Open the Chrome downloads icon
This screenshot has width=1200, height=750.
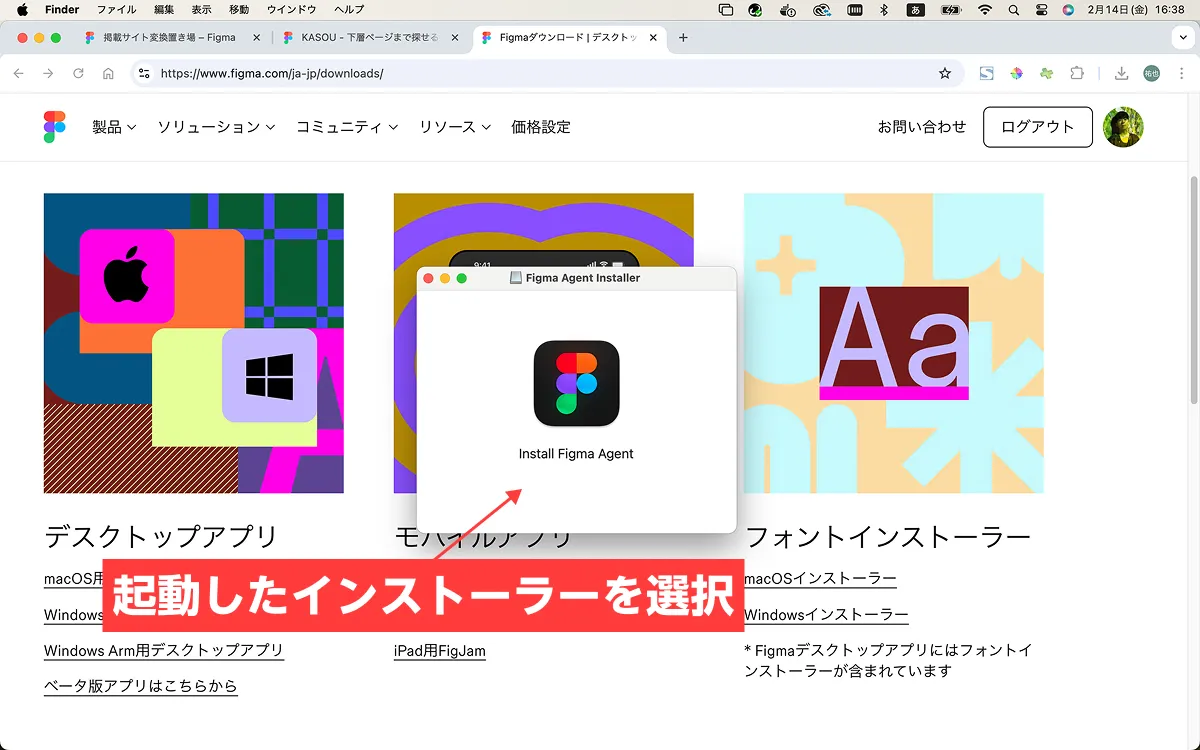click(1121, 73)
